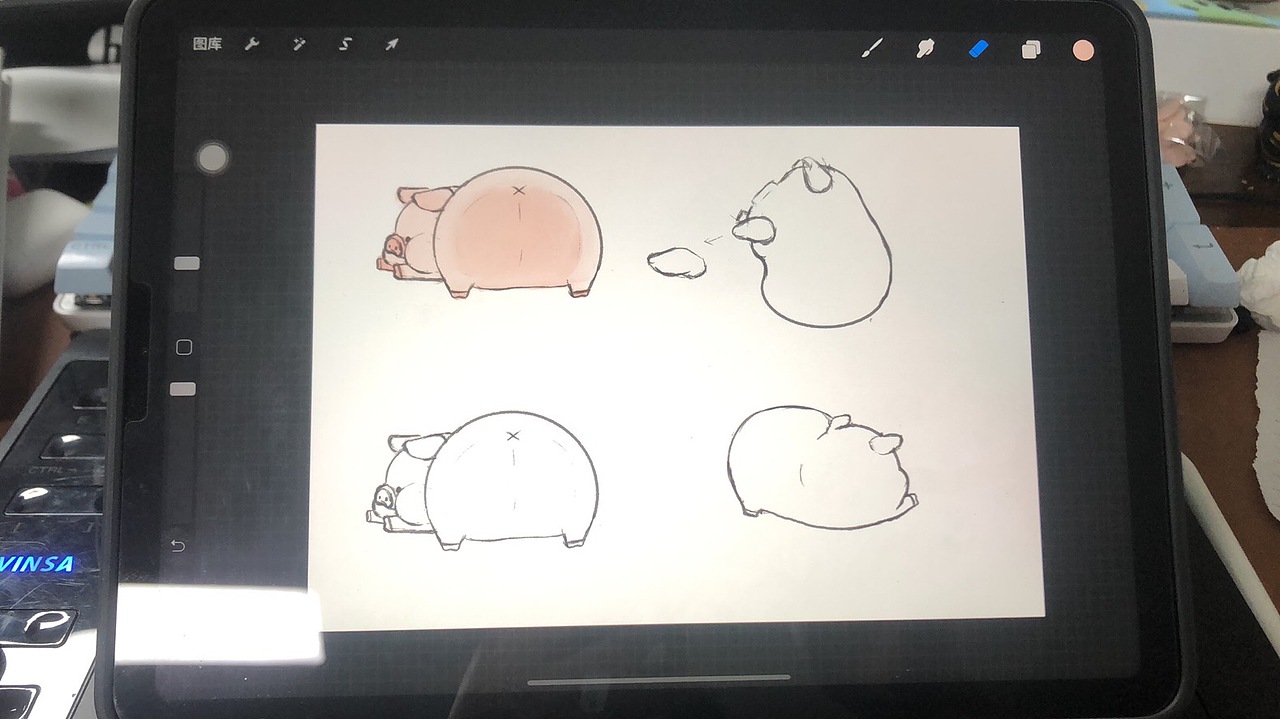Activate the Selection tool
This screenshot has width=1280, height=719.
pos(345,43)
